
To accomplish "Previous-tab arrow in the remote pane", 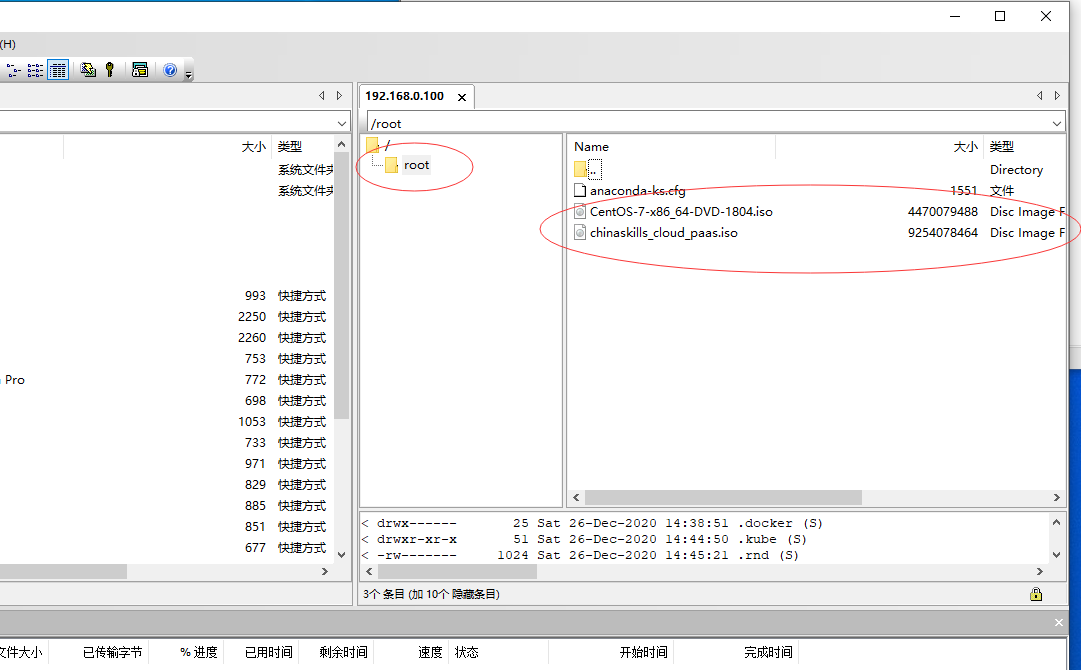I will 1040,96.
